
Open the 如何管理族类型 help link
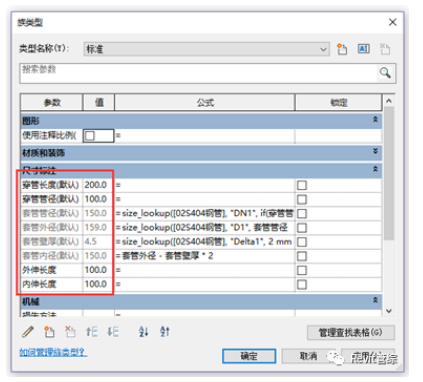click(53, 352)
